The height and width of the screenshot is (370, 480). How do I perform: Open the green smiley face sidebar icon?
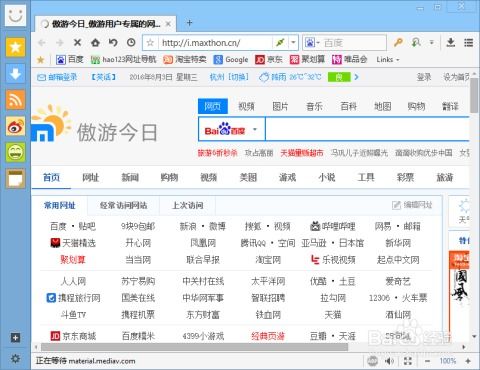point(15,152)
